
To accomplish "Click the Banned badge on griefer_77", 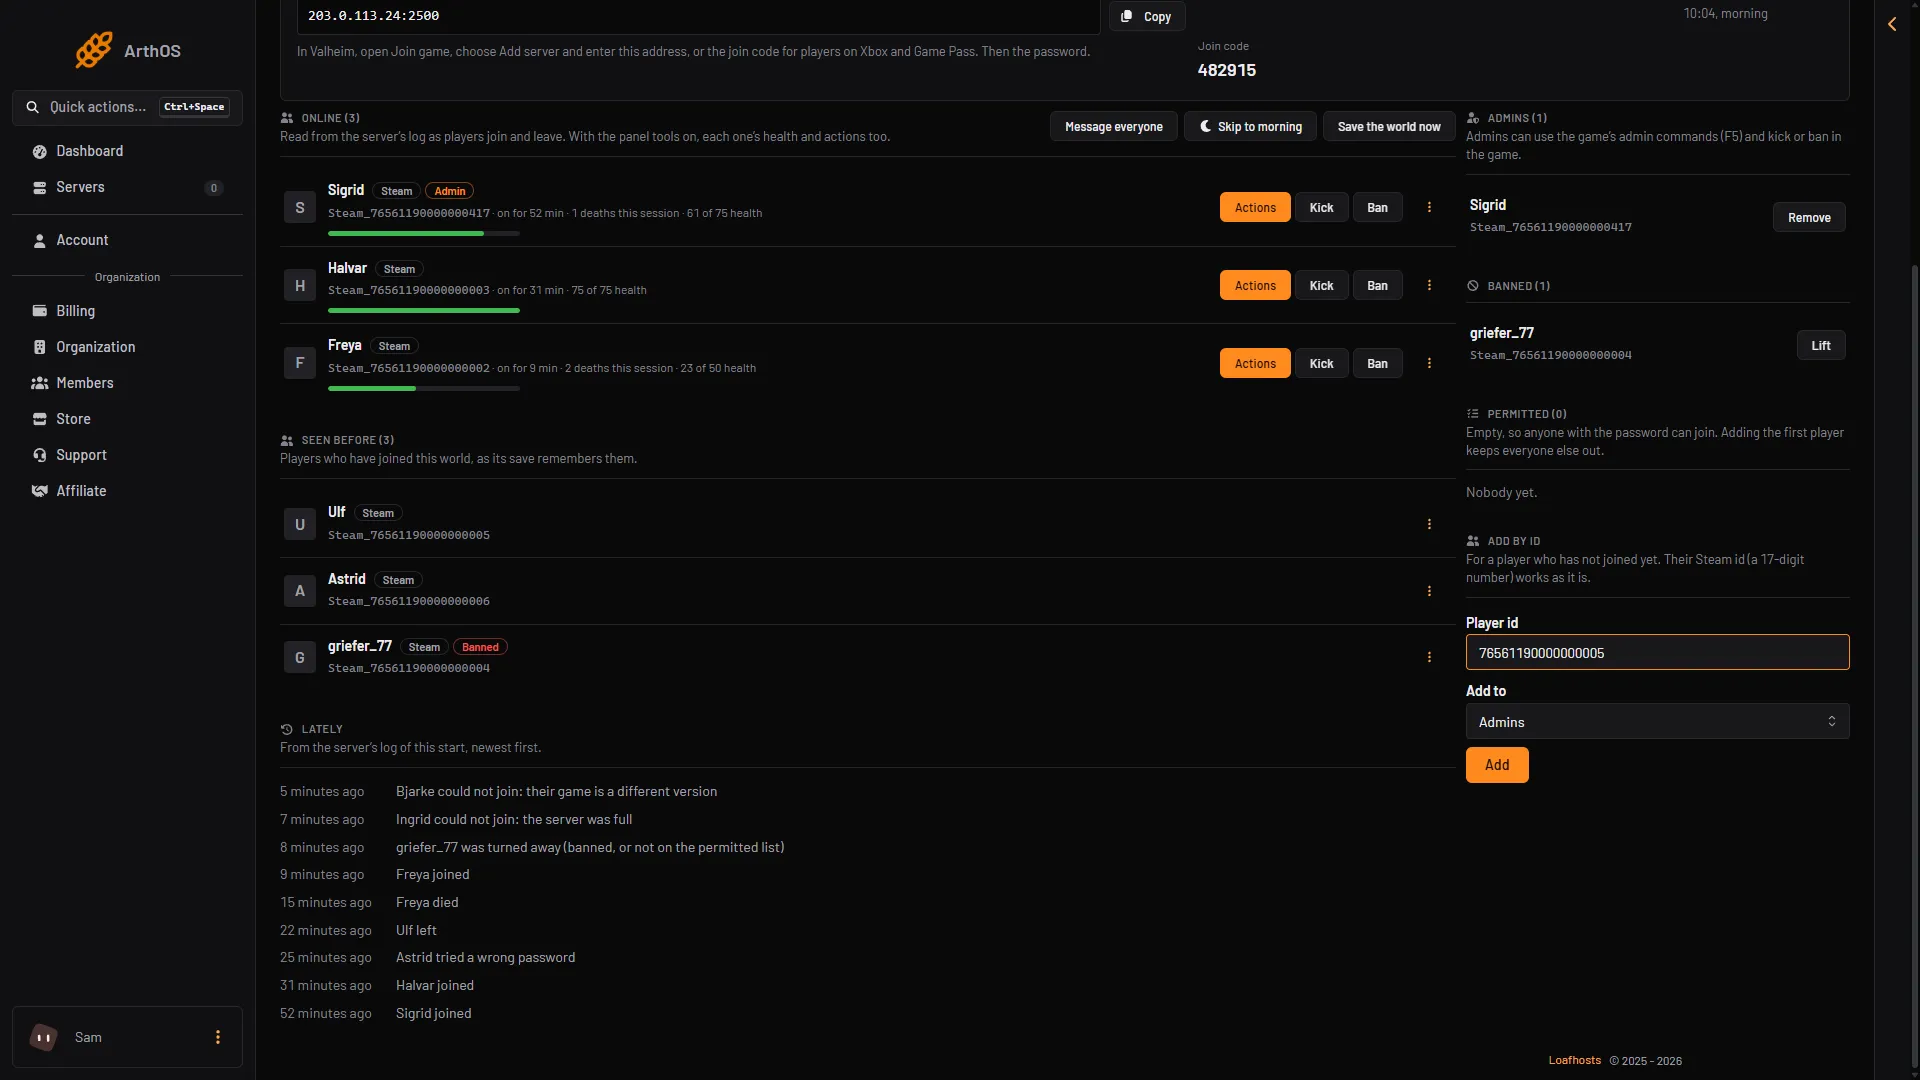I will (480, 648).
